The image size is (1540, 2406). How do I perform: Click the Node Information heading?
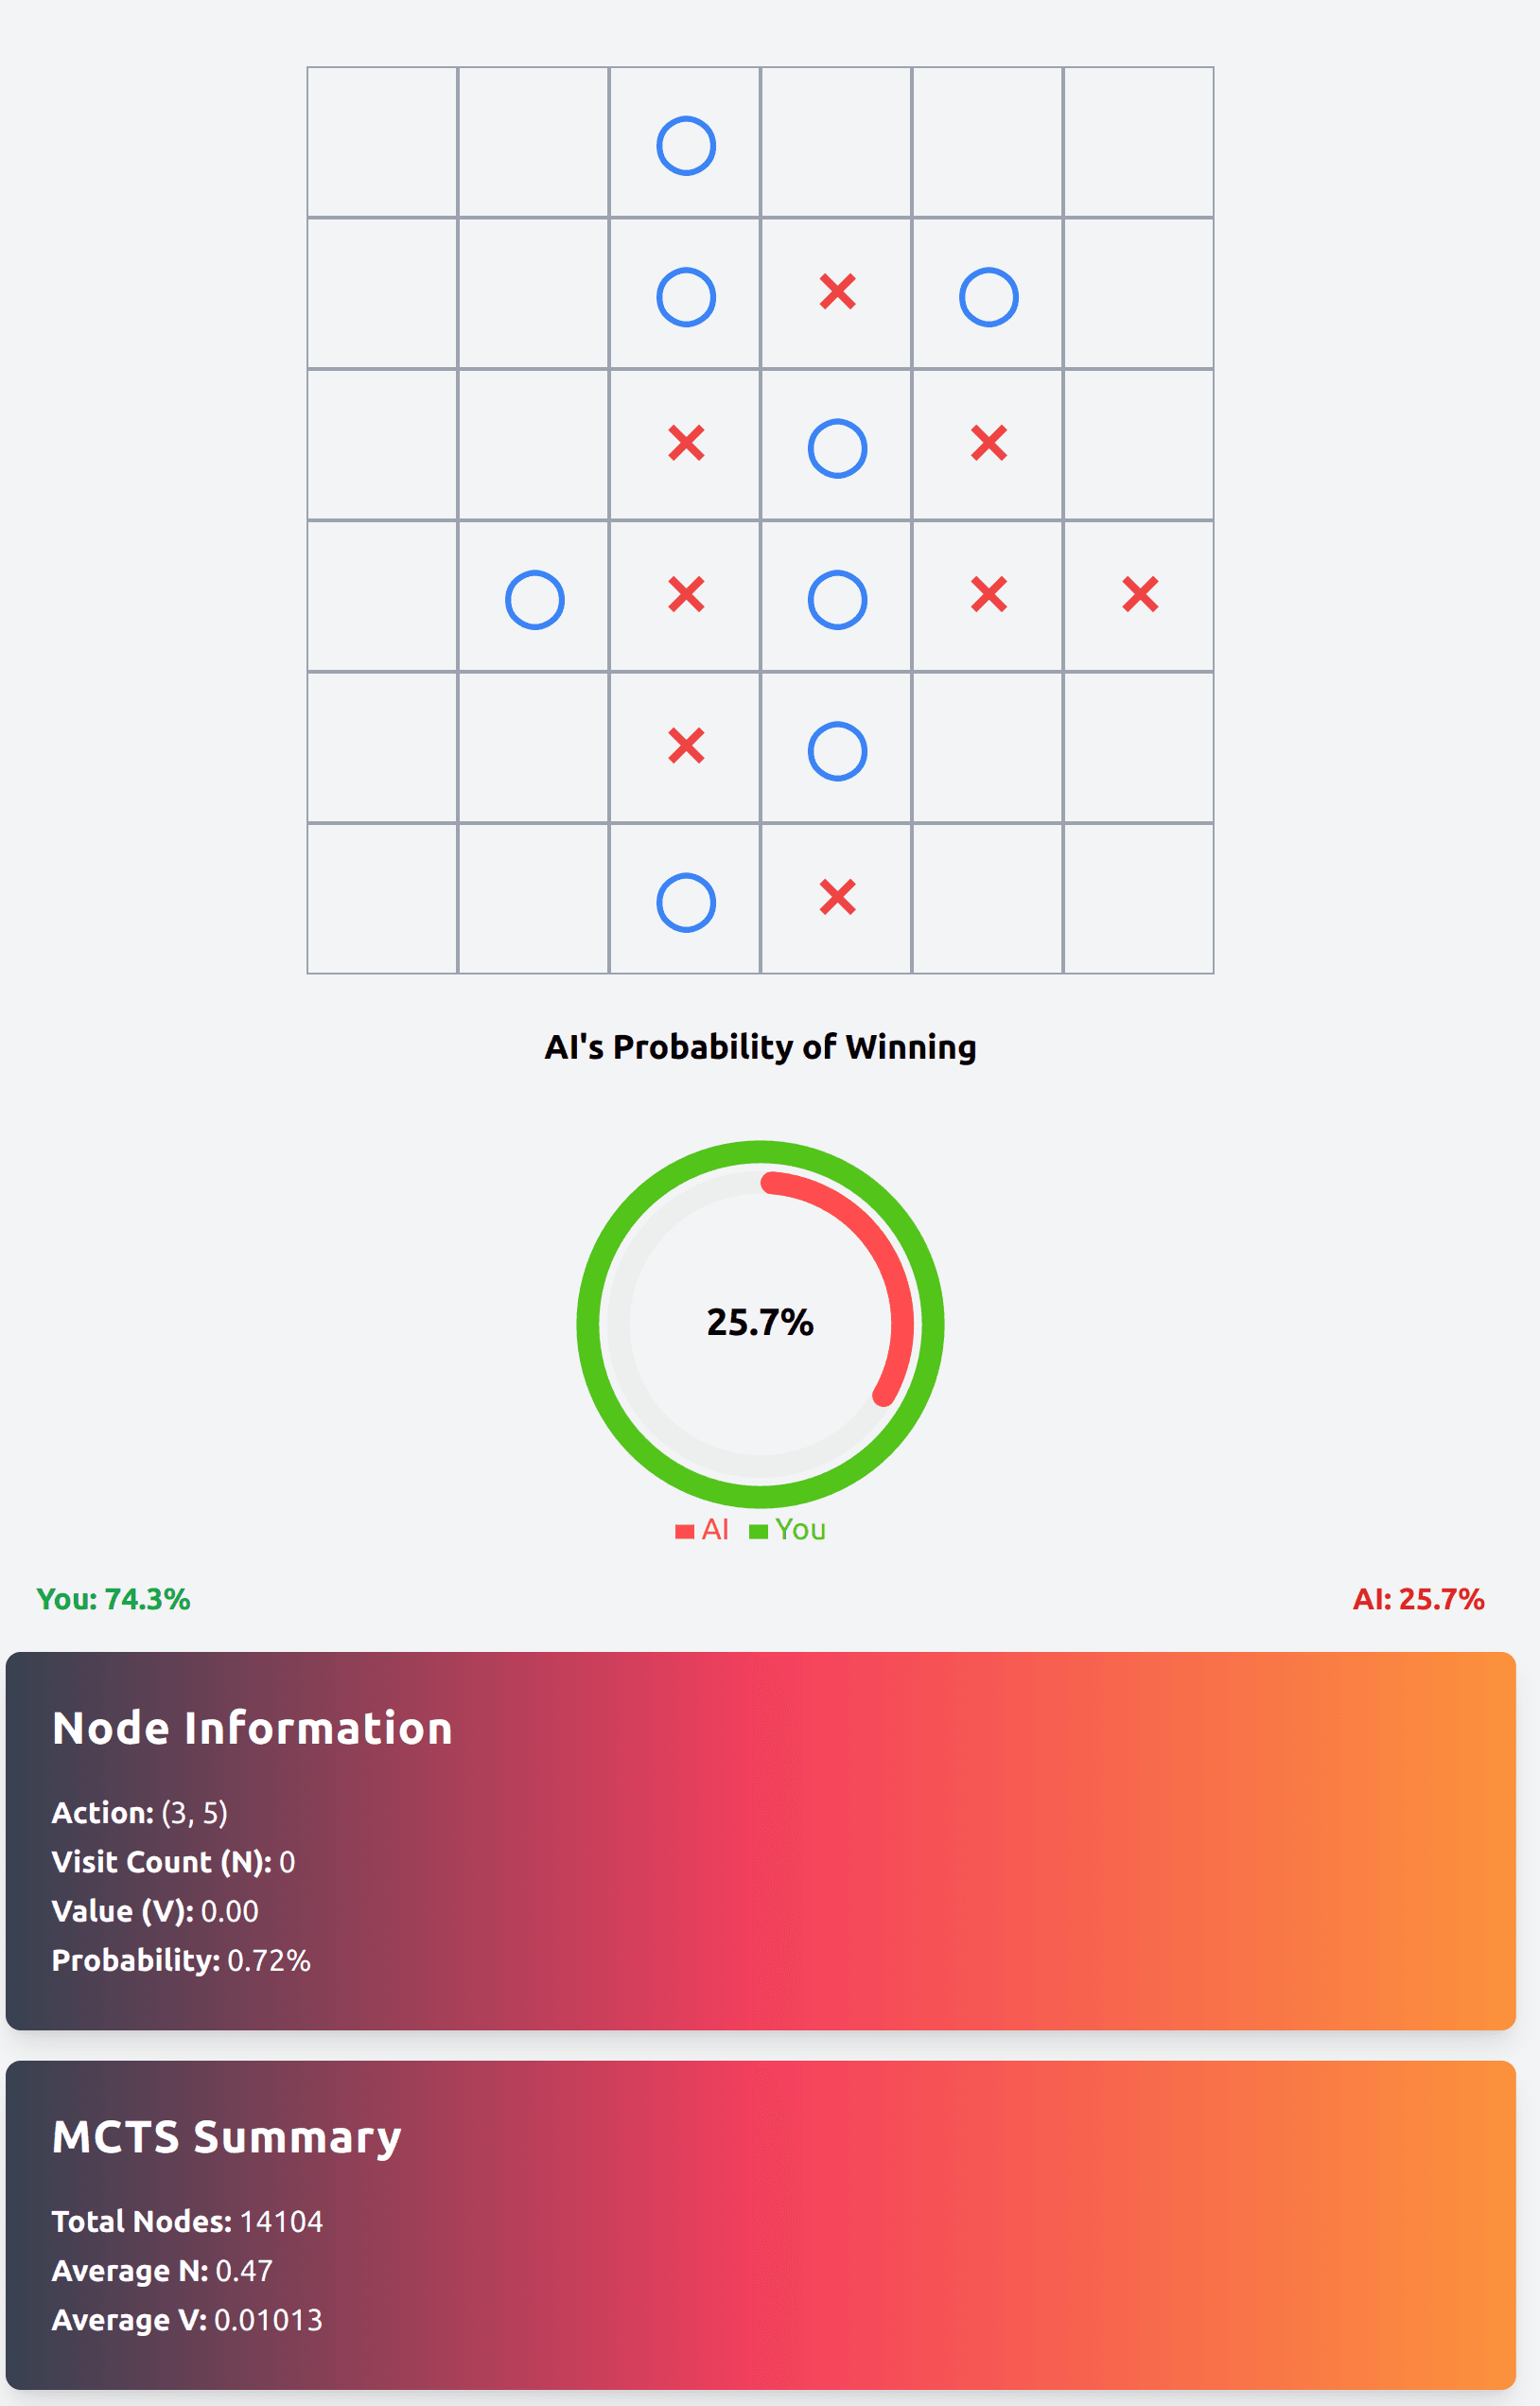coord(252,1729)
